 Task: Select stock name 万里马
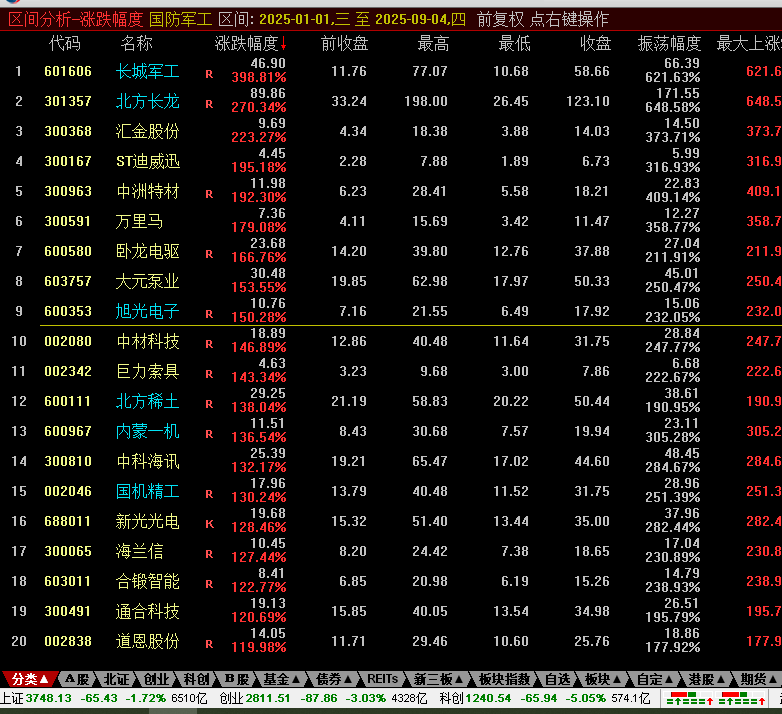coord(139,221)
